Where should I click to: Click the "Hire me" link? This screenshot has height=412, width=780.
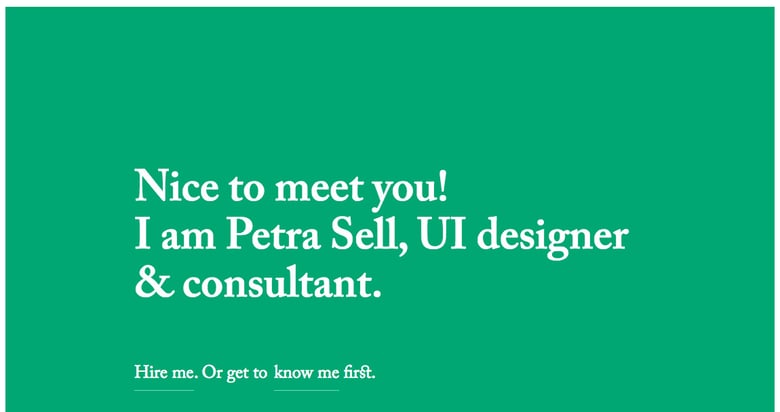point(163,373)
